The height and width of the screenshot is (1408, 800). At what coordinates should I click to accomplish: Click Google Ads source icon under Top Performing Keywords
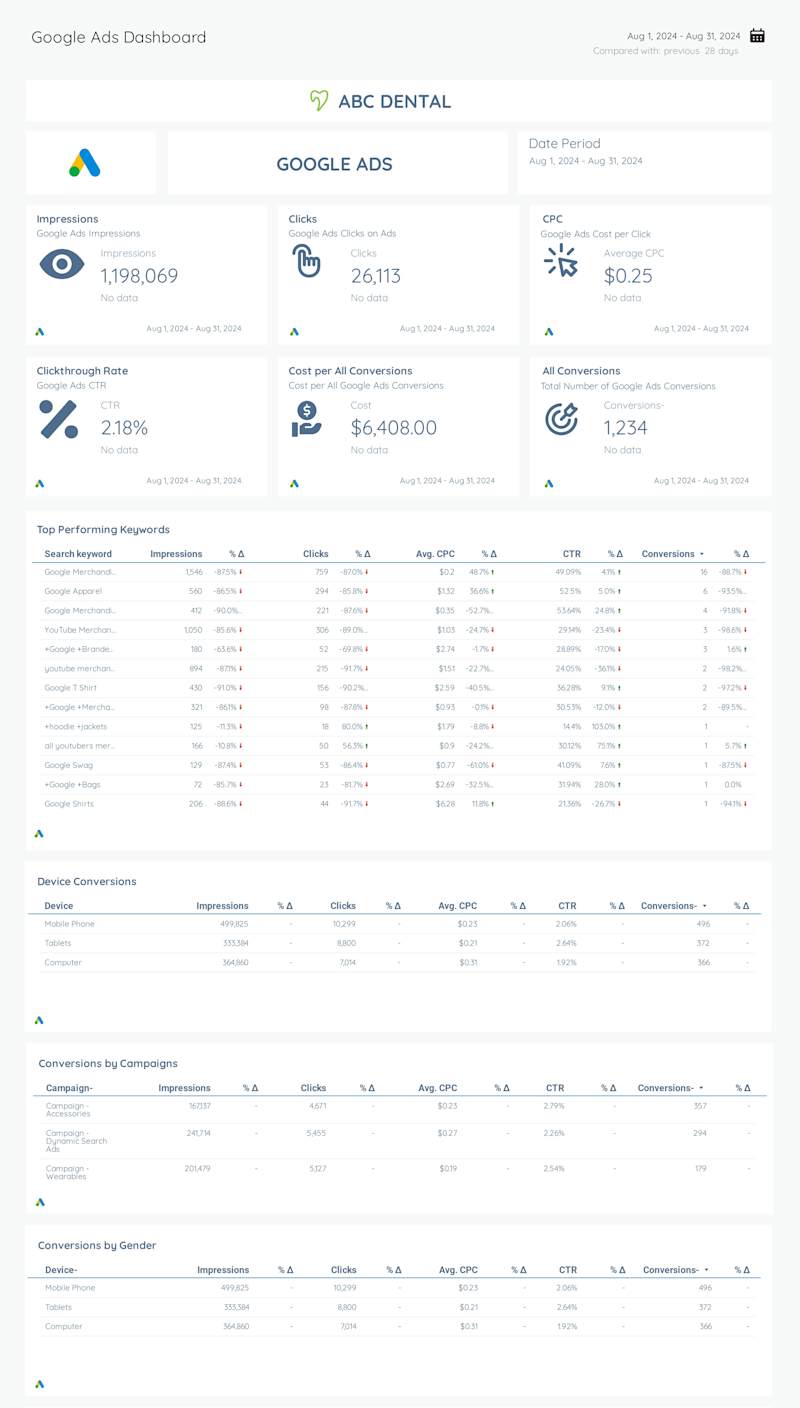click(39, 833)
